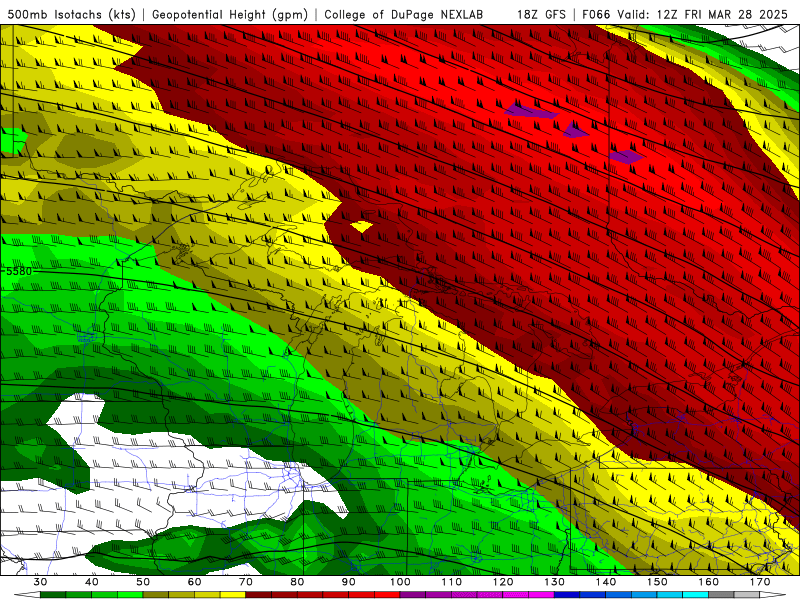Click the '30' value on the color scale
The image size is (800, 600).
click(40, 582)
